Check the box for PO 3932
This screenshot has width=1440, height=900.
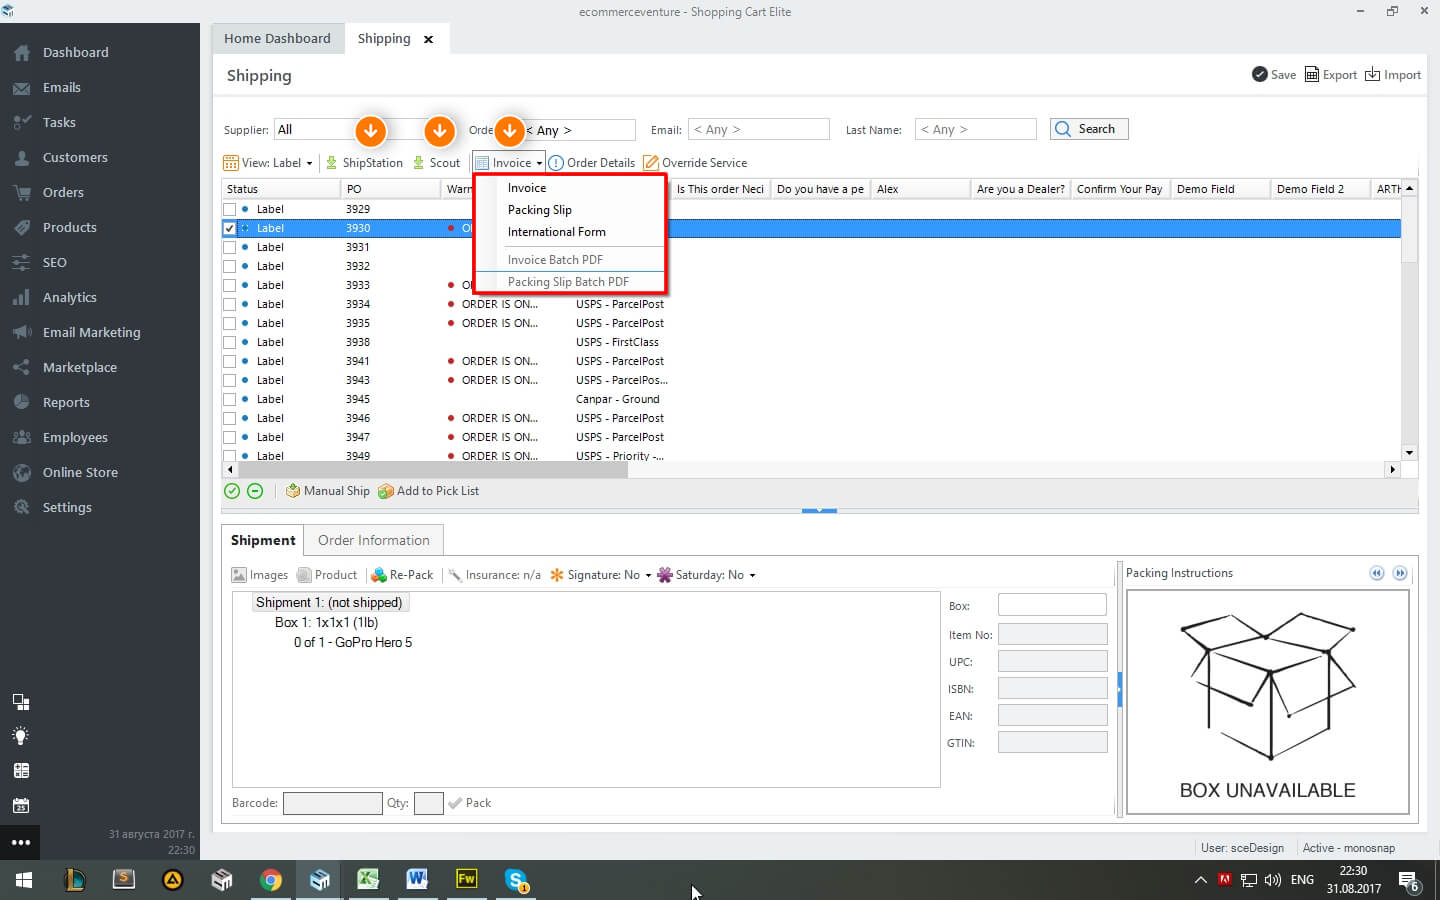point(230,267)
